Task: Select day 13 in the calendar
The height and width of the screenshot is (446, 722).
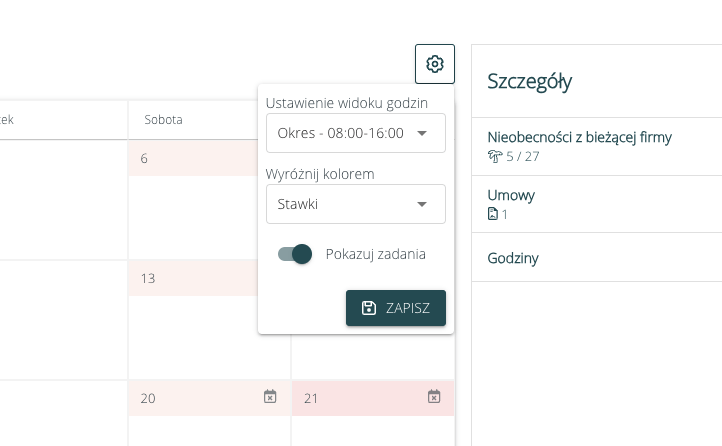Action: point(148,278)
